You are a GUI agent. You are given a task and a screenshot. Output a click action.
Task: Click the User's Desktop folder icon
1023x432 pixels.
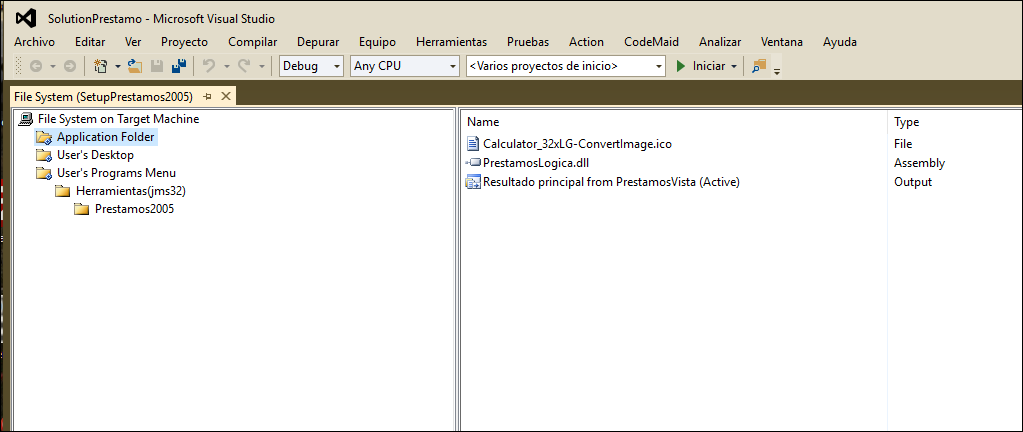point(44,155)
